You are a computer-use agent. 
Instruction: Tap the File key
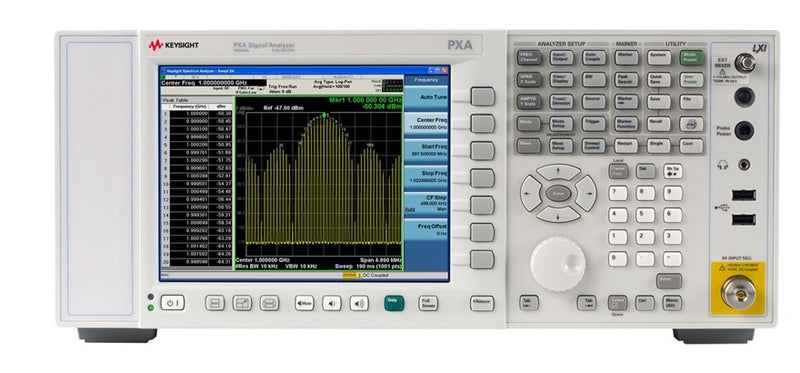tap(691, 102)
